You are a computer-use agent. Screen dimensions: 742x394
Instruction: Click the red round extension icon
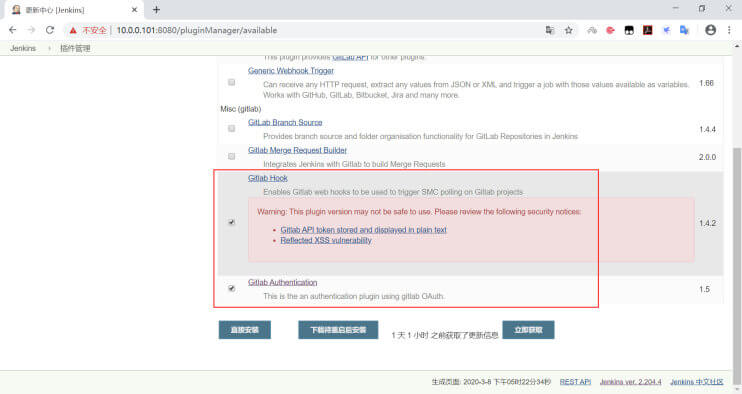610,30
